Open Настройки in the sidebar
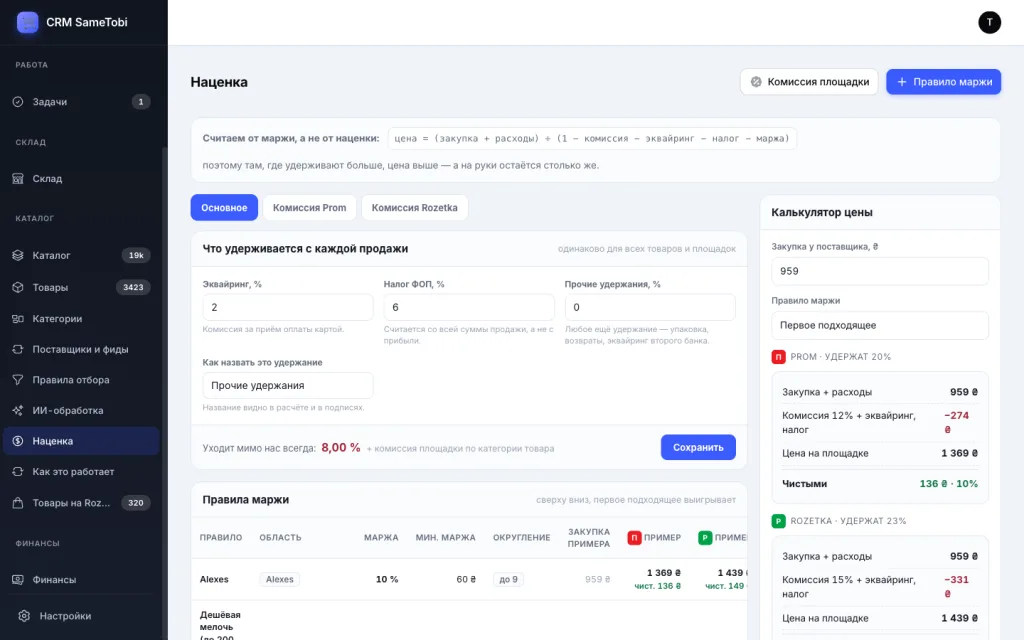 click(x=82, y=616)
